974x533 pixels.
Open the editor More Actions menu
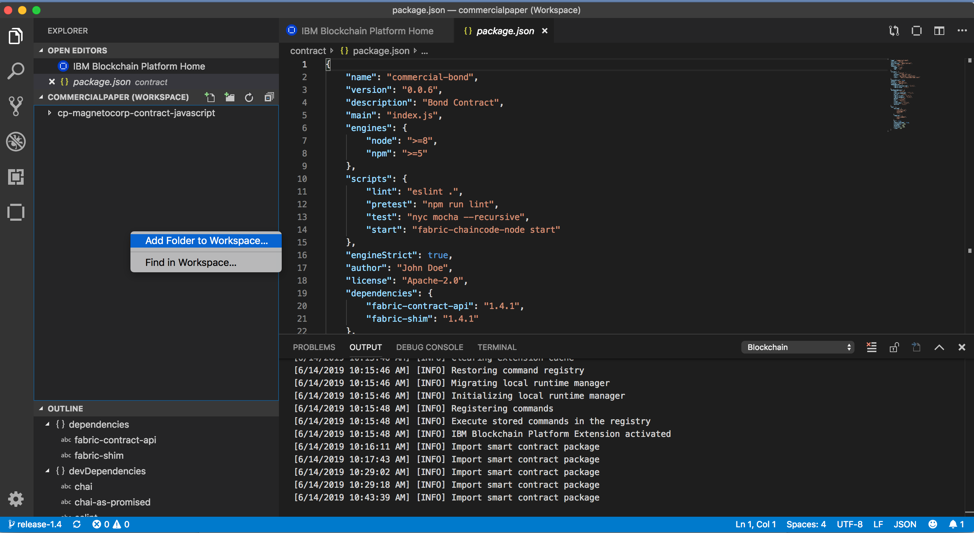point(962,31)
